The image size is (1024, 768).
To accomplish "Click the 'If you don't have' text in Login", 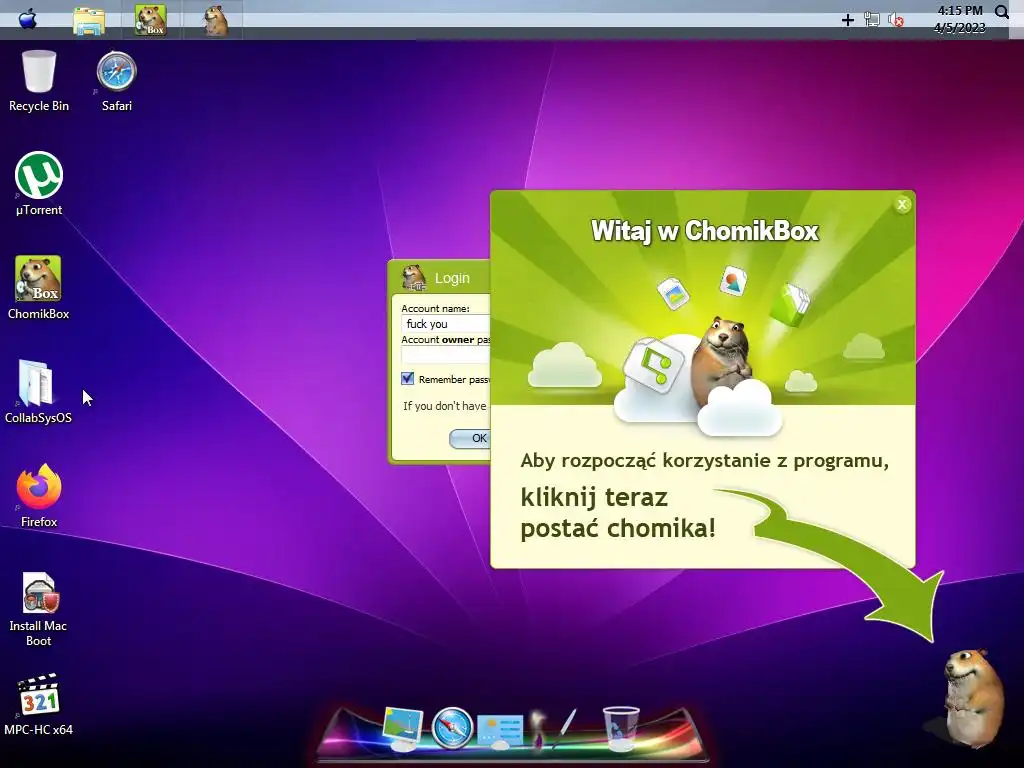I will [x=445, y=406].
